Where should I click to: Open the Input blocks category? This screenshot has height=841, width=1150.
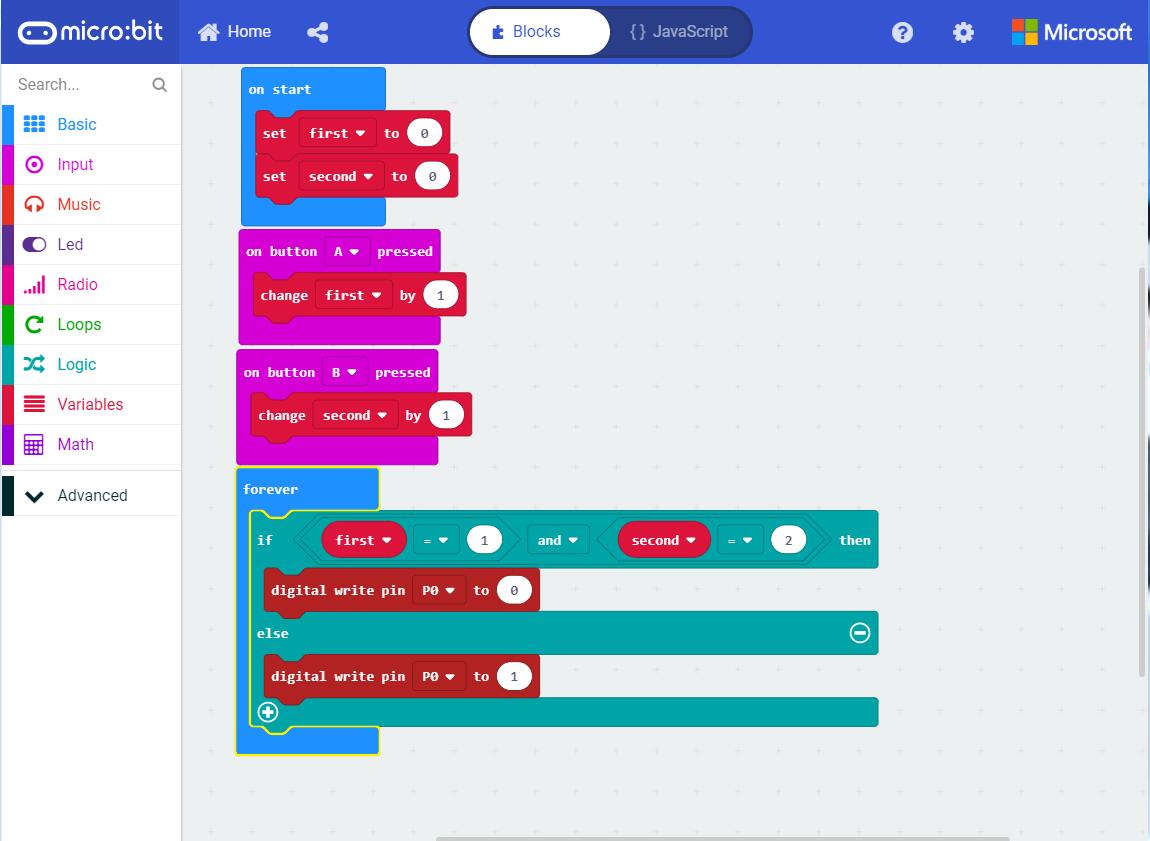click(75, 164)
